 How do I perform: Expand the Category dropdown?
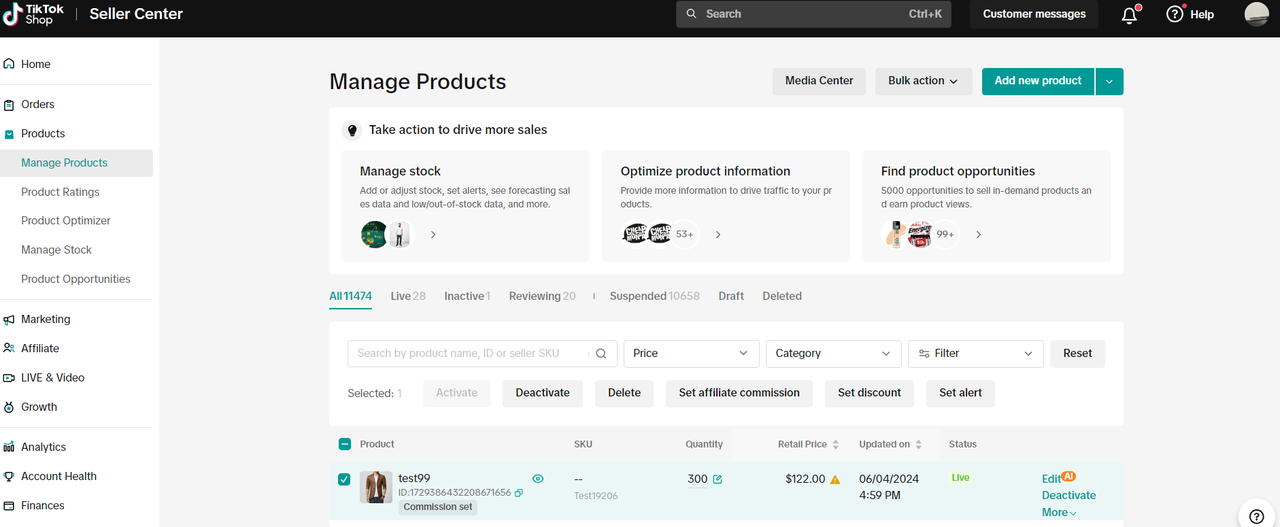pyautogui.click(x=833, y=353)
